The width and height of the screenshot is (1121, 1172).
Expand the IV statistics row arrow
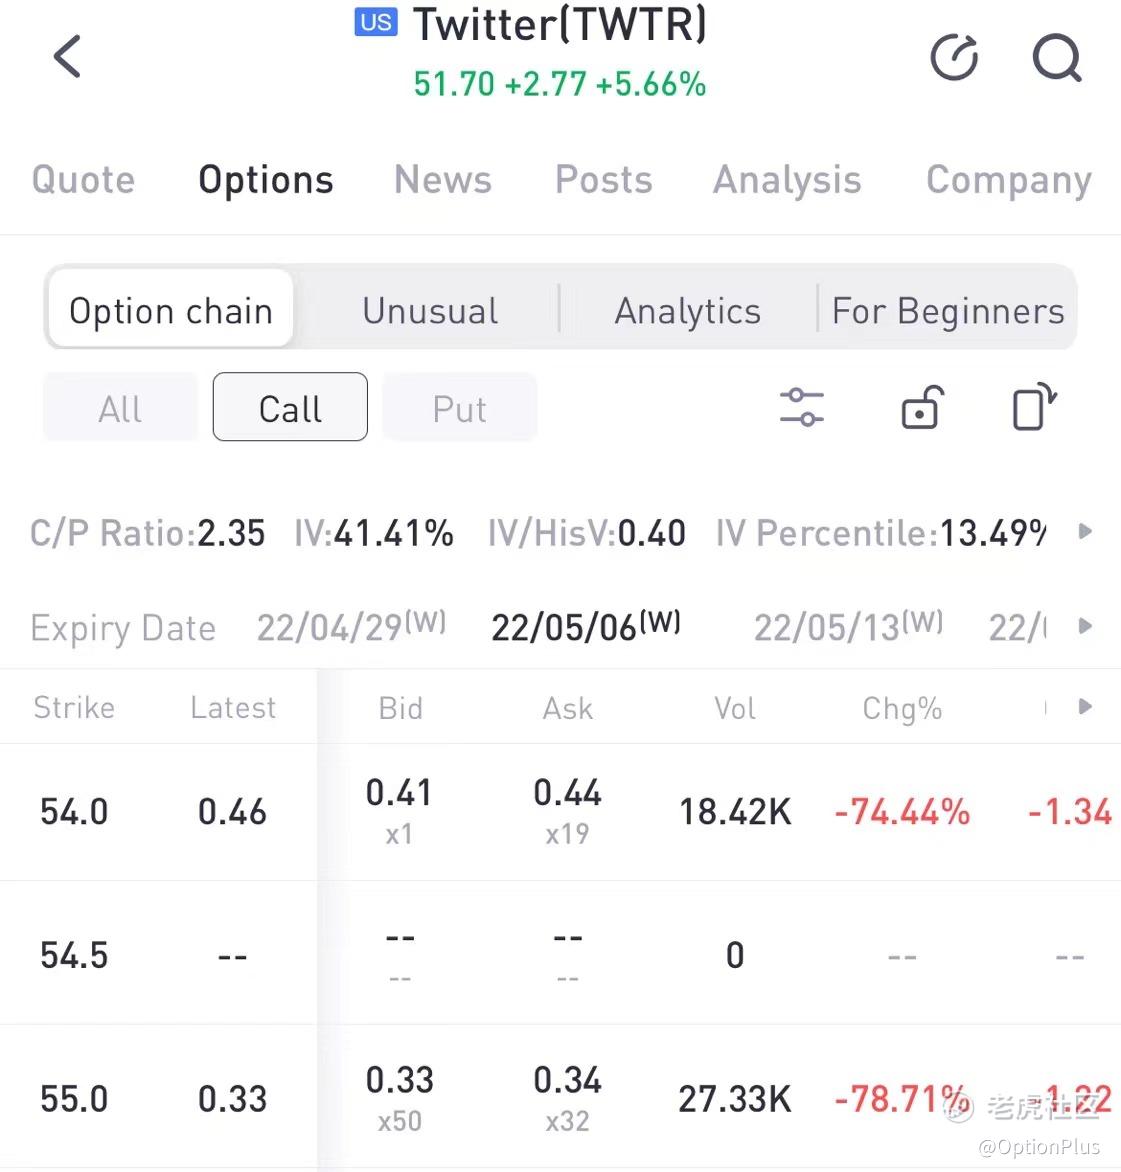(x=1085, y=532)
